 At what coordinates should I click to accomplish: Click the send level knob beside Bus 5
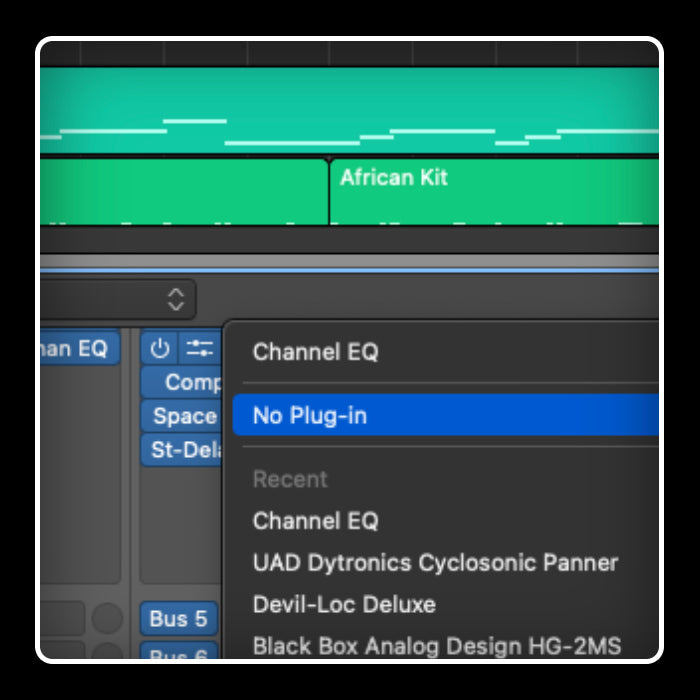pyautogui.click(x=107, y=619)
